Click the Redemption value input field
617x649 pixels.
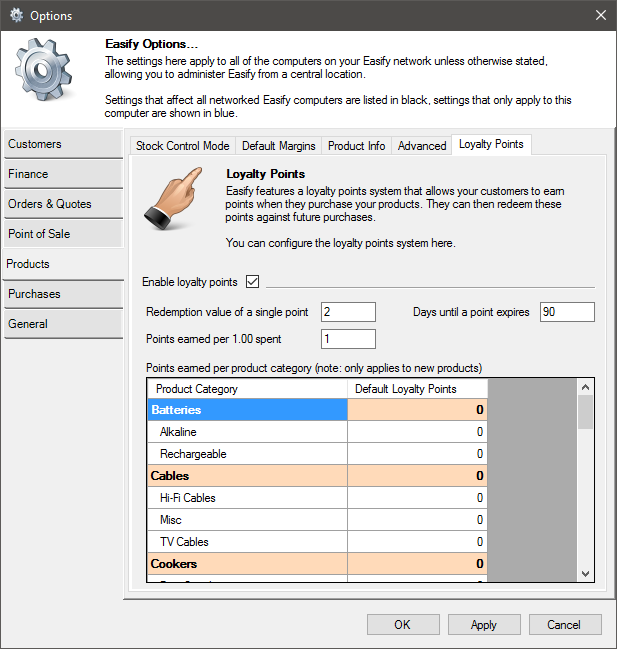(x=348, y=312)
